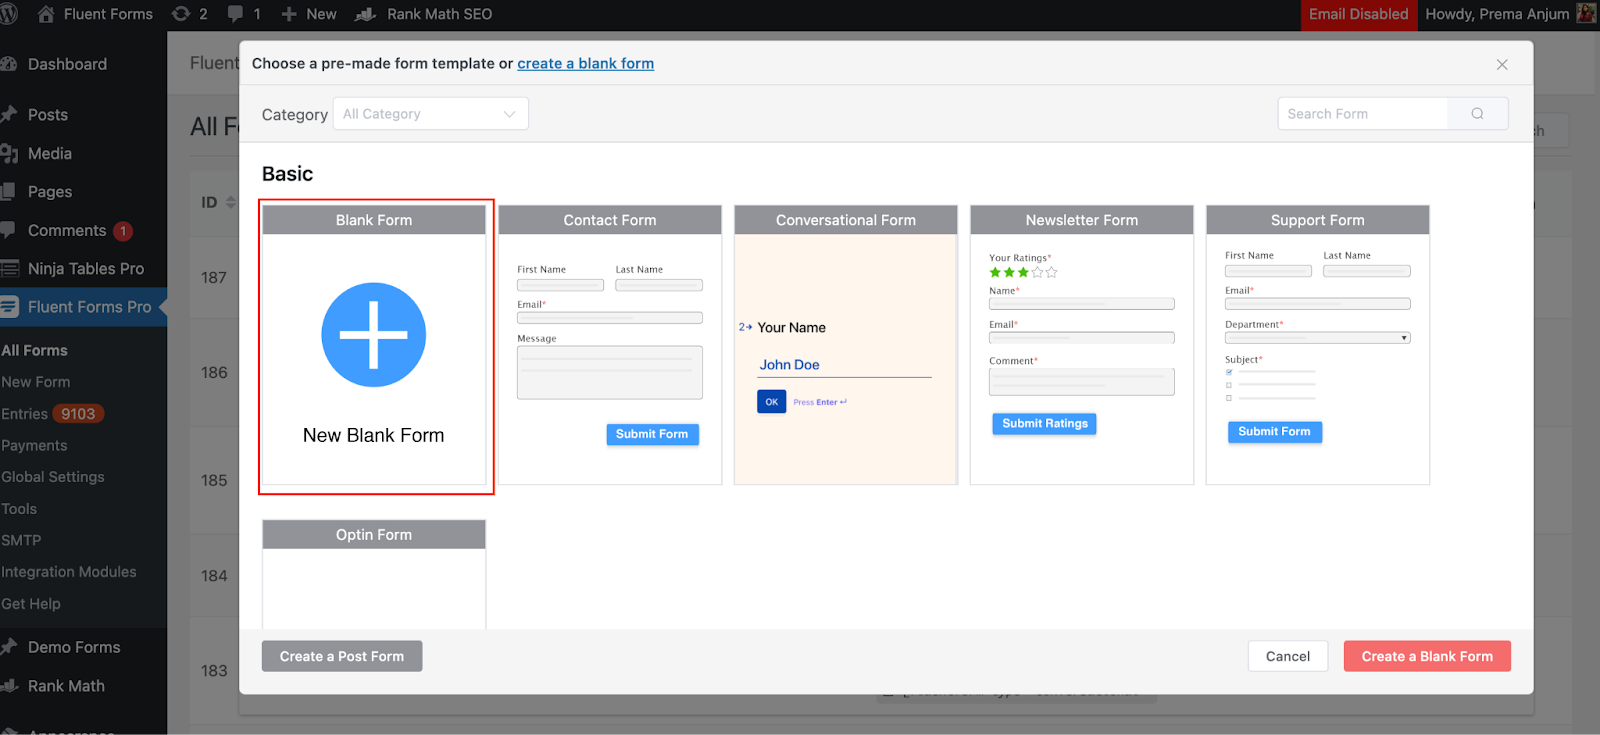1600x735 pixels.
Task: Click the Posts pin icon in sidebar
Action: 10,114
